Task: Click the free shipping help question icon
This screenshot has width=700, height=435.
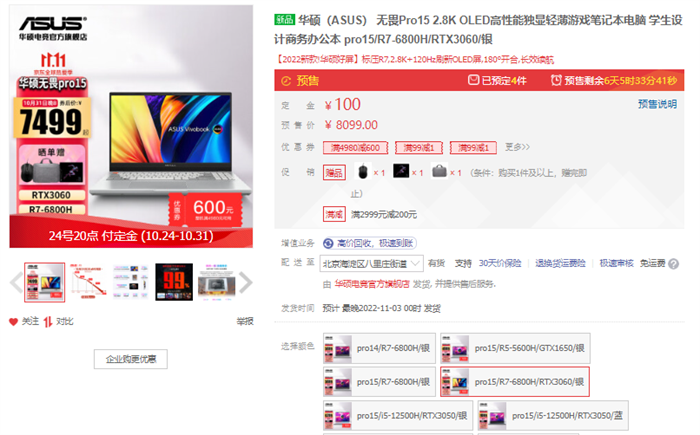Action: [x=674, y=264]
